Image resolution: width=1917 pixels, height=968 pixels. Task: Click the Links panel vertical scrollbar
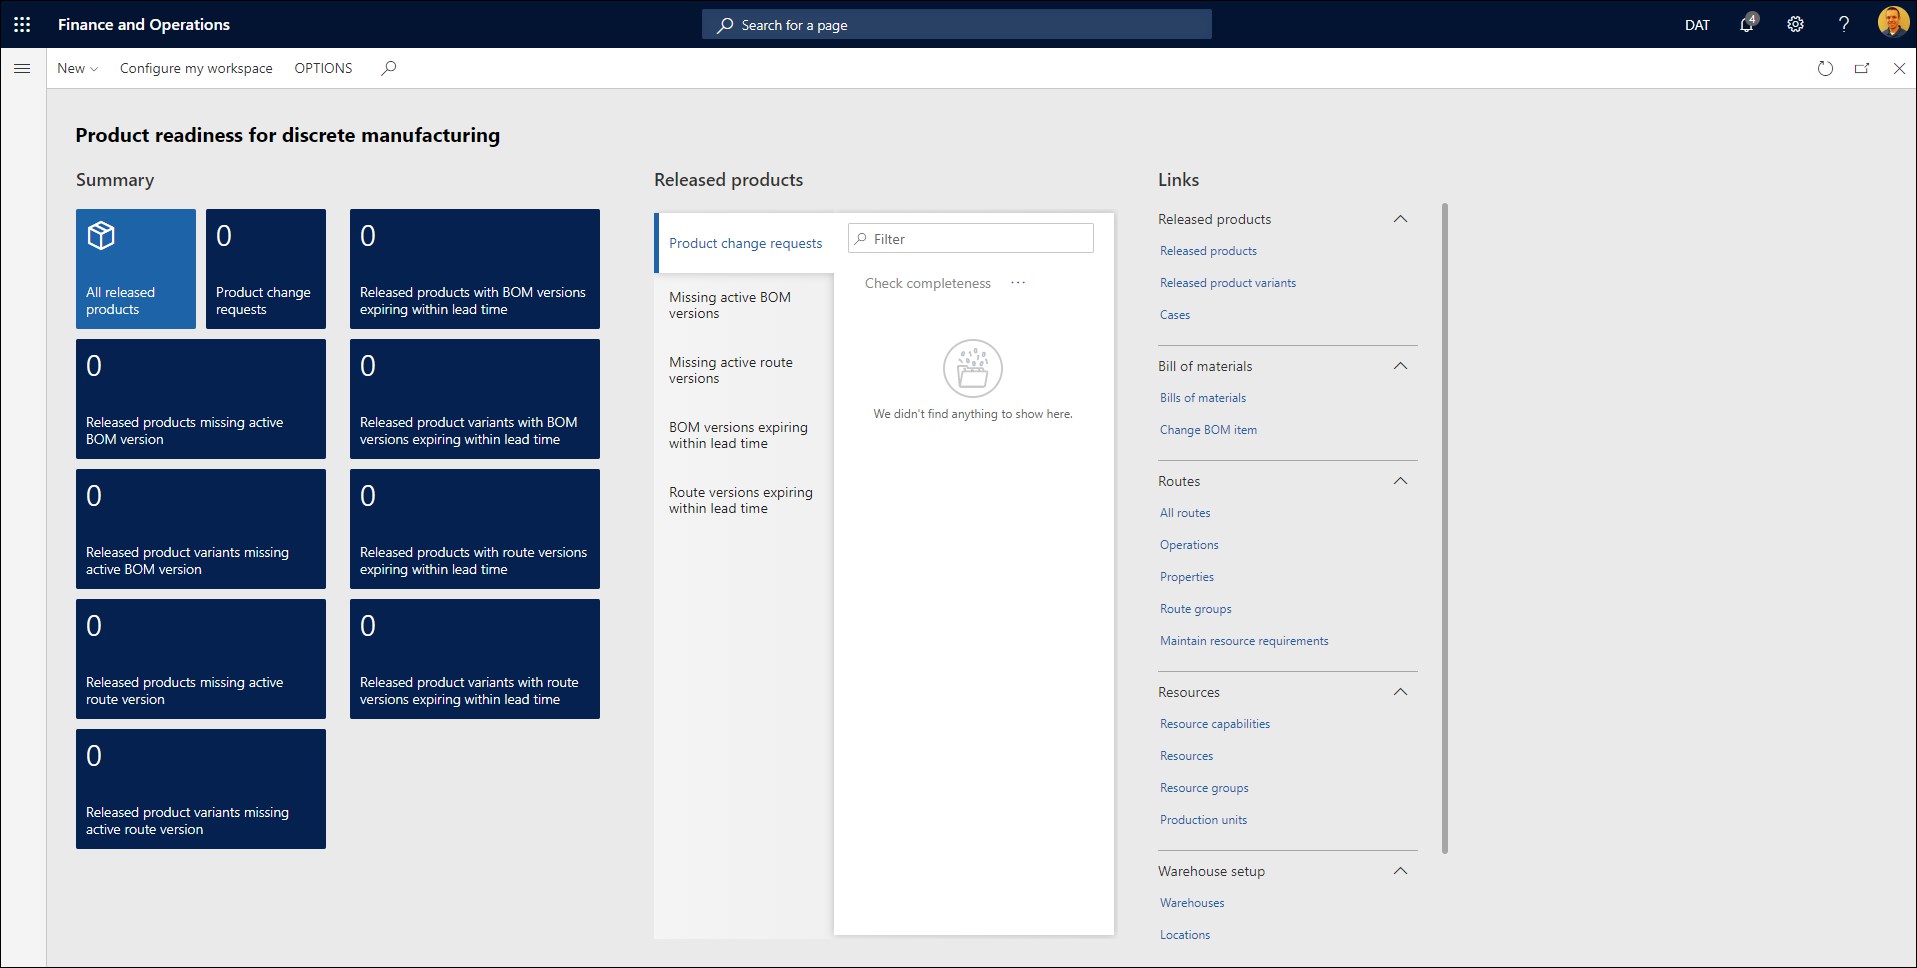point(1445,529)
